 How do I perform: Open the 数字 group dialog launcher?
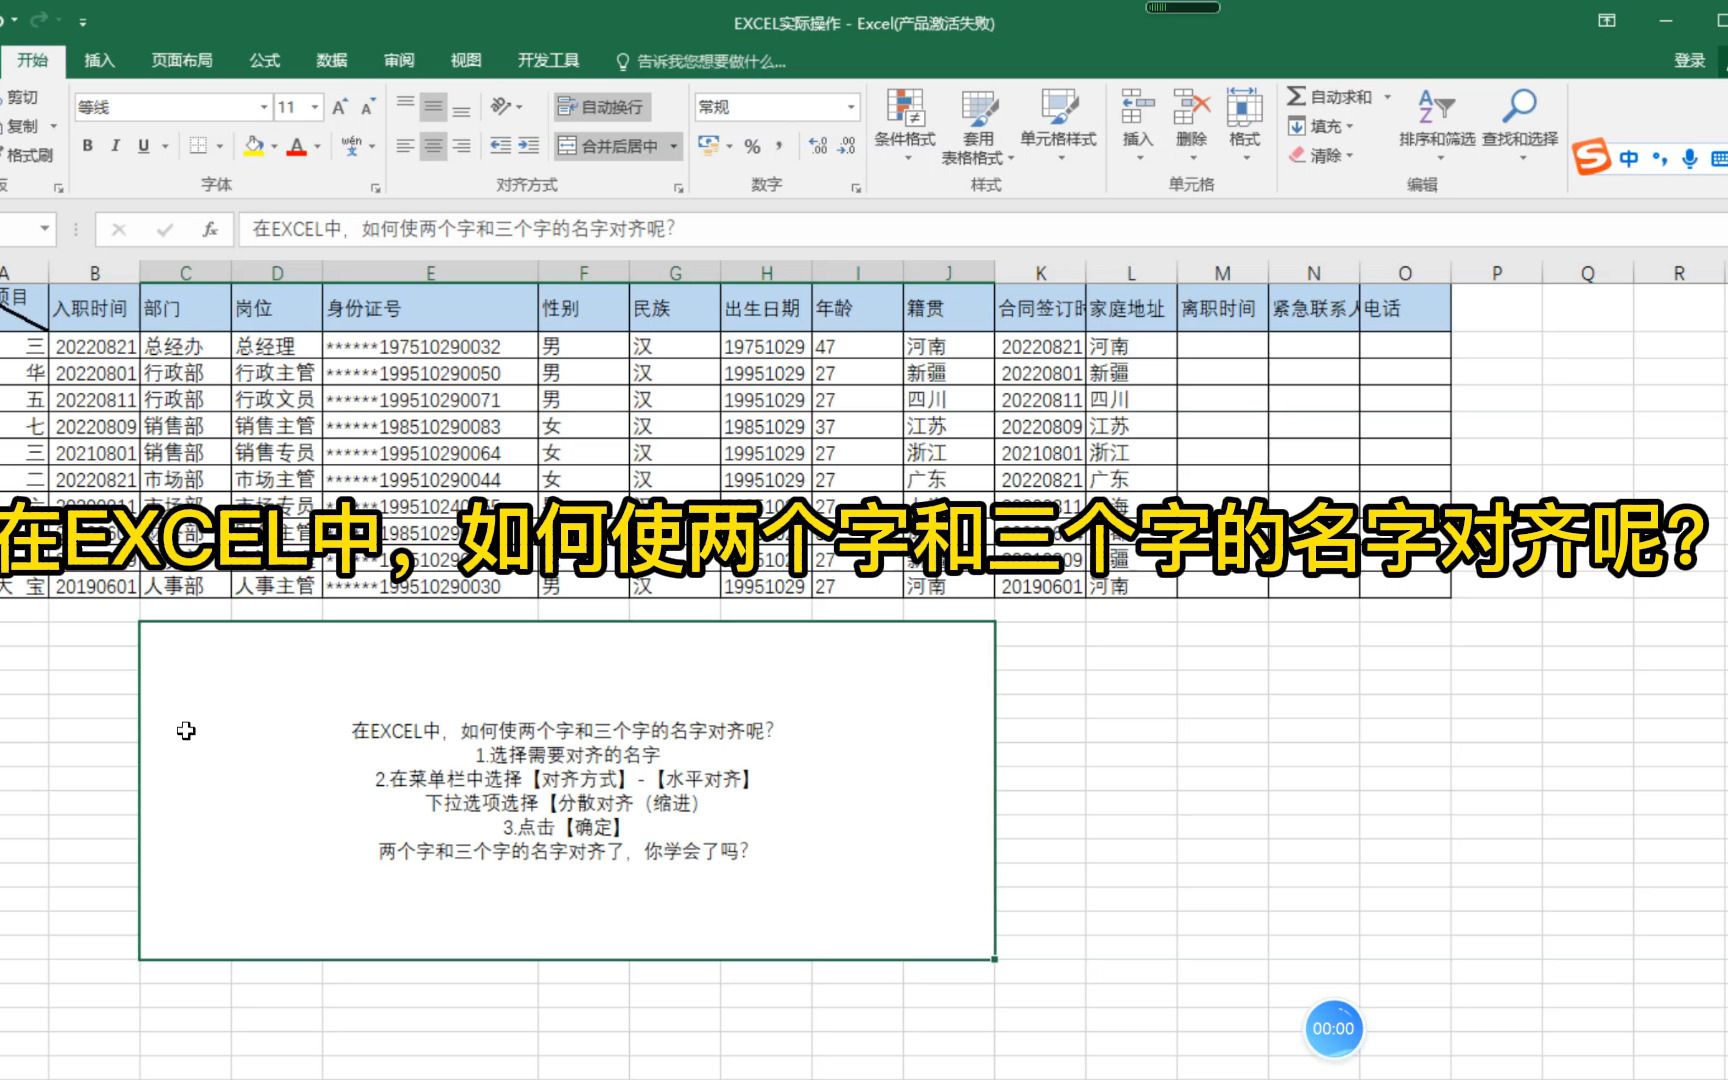[856, 187]
